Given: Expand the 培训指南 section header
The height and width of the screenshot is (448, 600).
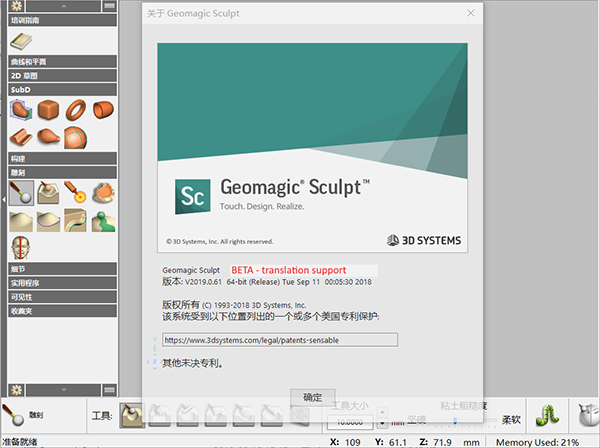Looking at the screenshot, I should [x=62, y=20].
